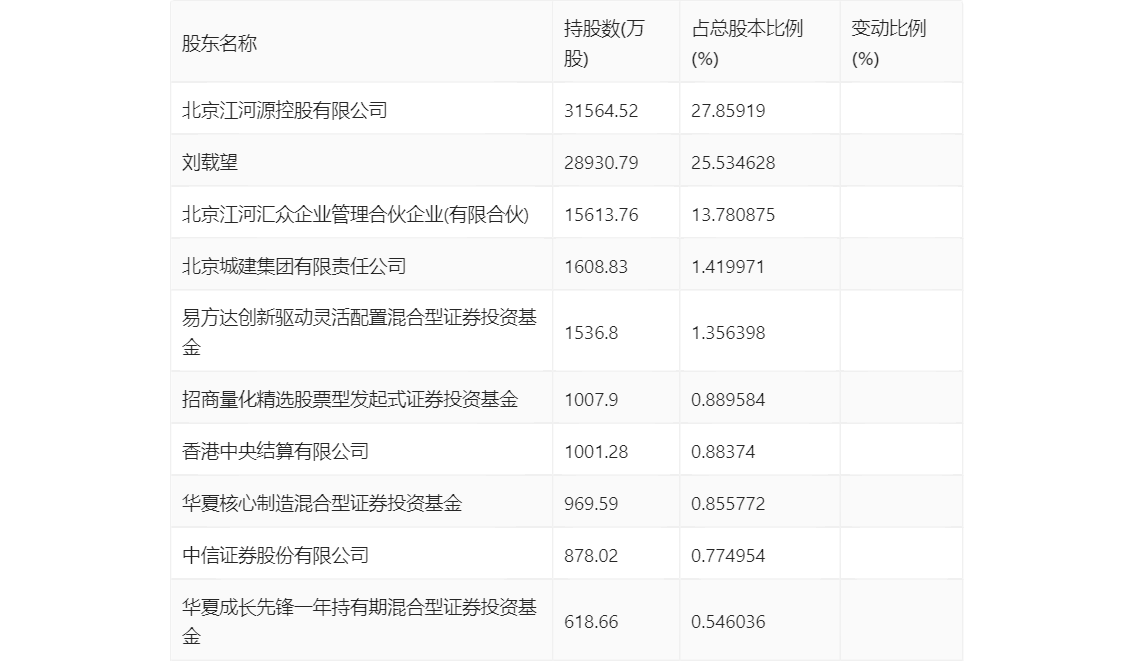Click percentage 1.419971
Image resolution: width=1134 pixels, height=661 pixels.
coord(728,267)
